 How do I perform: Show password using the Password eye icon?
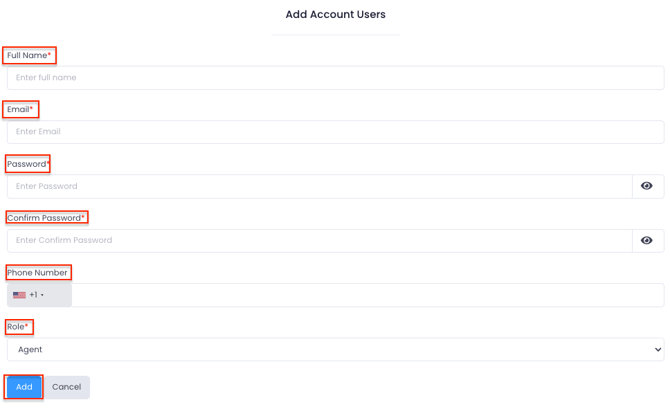point(646,186)
